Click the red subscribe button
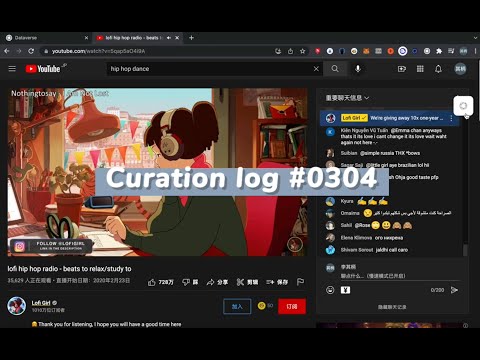 [x=292, y=306]
